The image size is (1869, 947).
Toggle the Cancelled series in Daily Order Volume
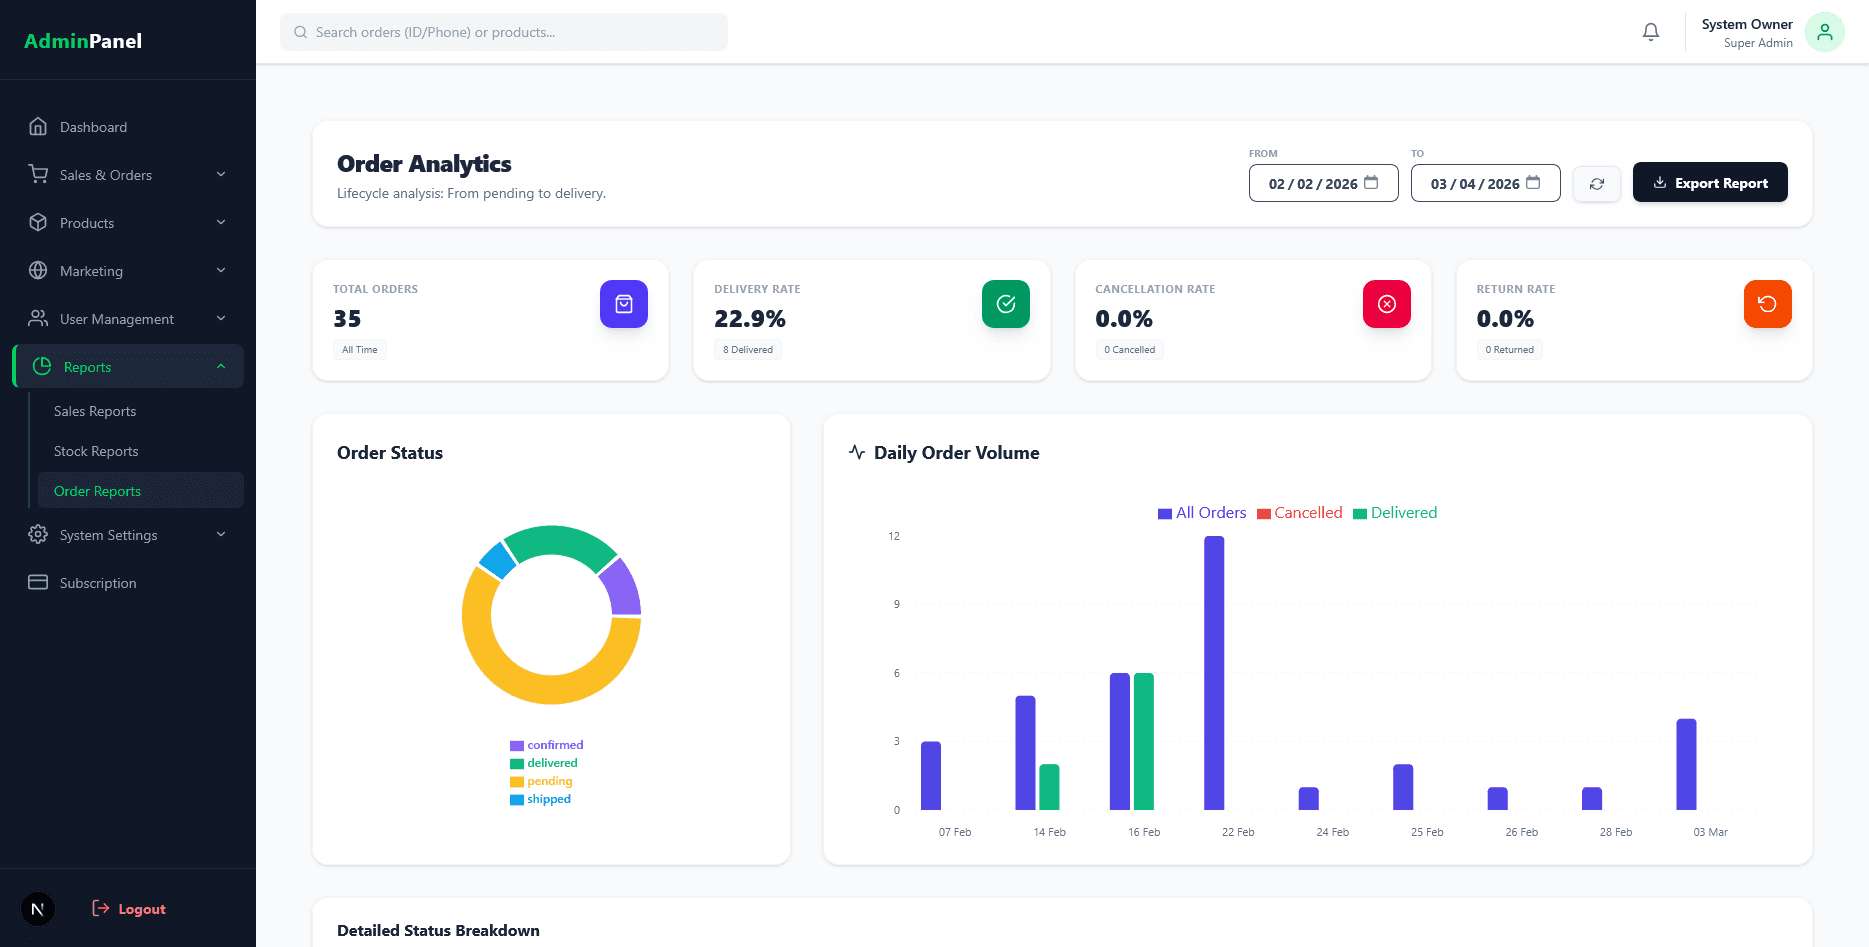[1299, 512]
